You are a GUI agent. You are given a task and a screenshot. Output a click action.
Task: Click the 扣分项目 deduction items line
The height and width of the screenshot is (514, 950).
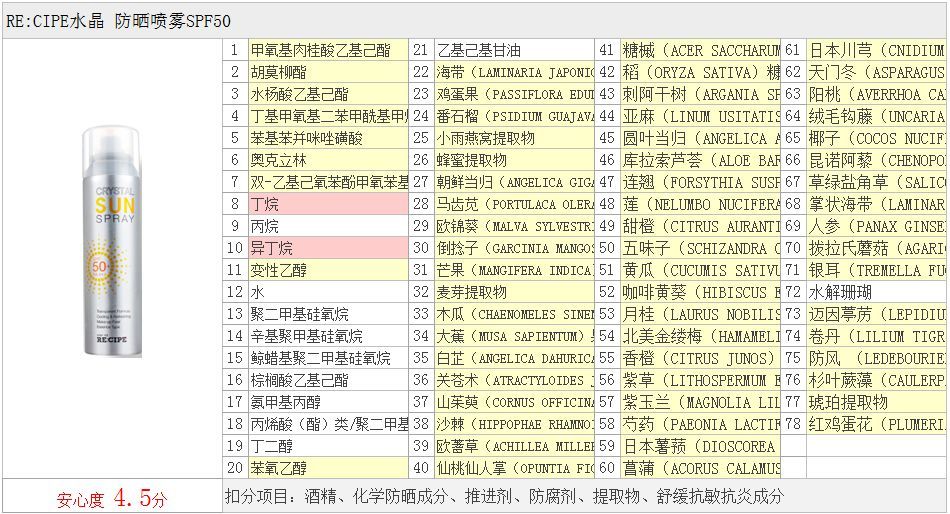(x=504, y=496)
